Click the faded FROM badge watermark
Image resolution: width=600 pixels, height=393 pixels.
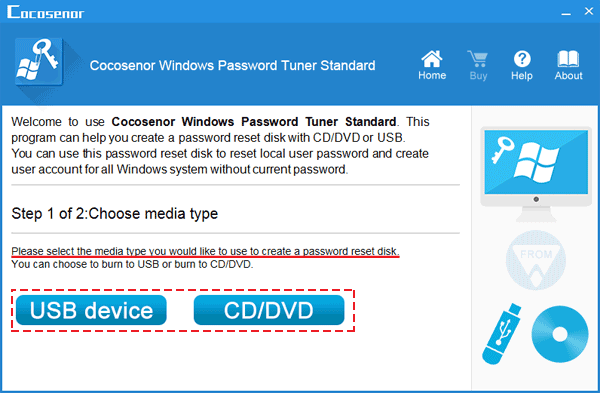click(x=536, y=260)
